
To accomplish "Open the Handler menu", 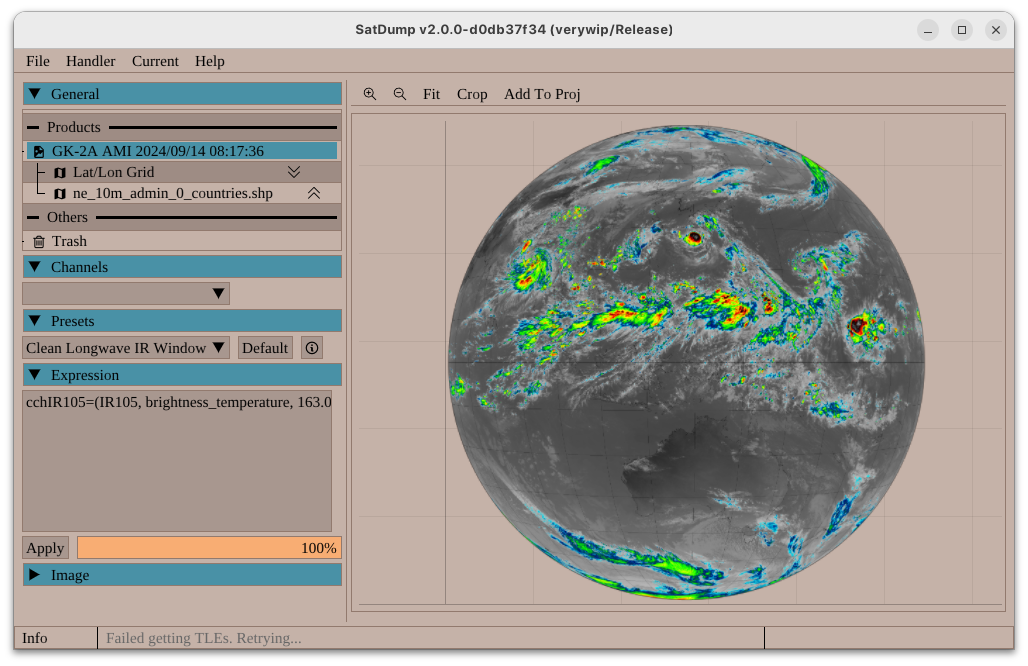I will click(90, 61).
